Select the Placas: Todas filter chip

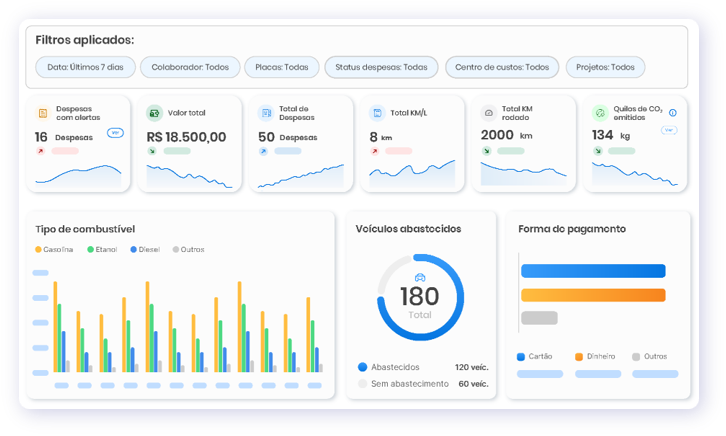coord(282,68)
